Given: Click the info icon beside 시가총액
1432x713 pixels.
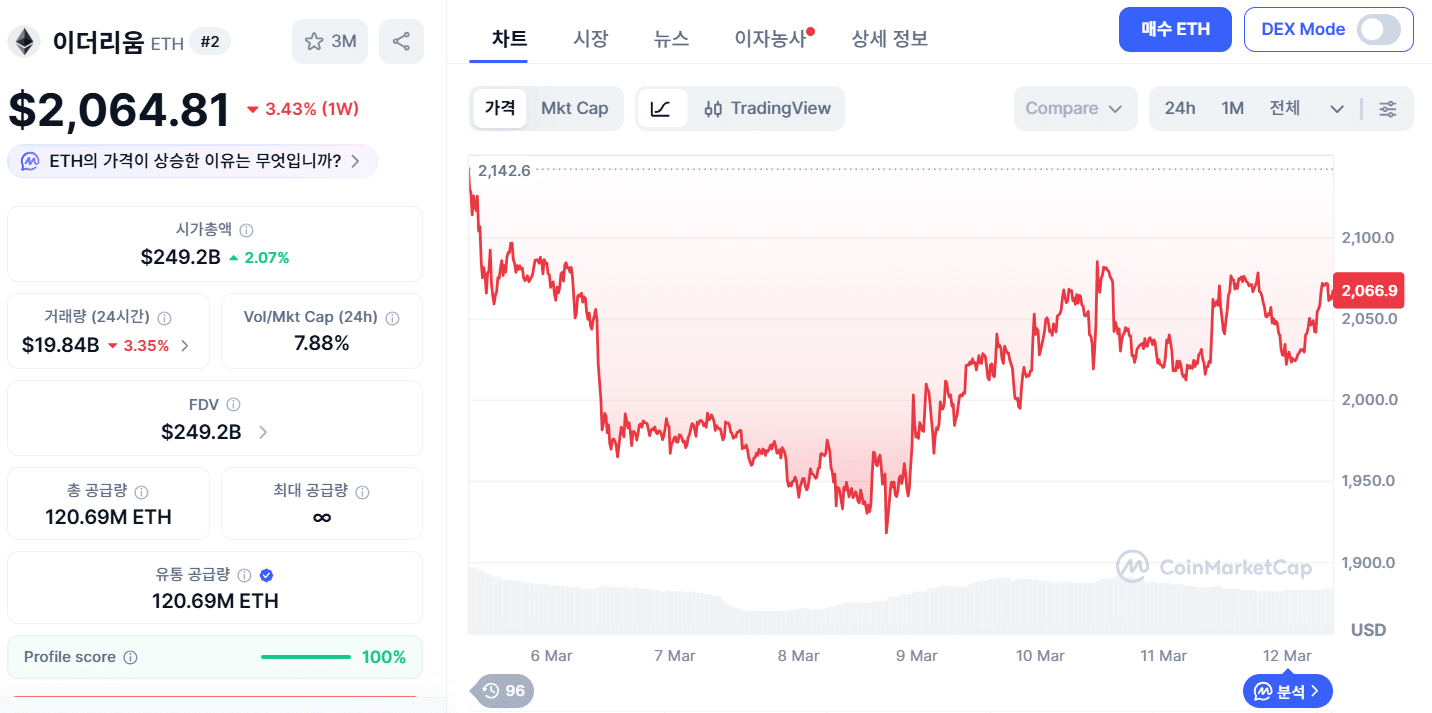Looking at the screenshot, I should (x=247, y=229).
